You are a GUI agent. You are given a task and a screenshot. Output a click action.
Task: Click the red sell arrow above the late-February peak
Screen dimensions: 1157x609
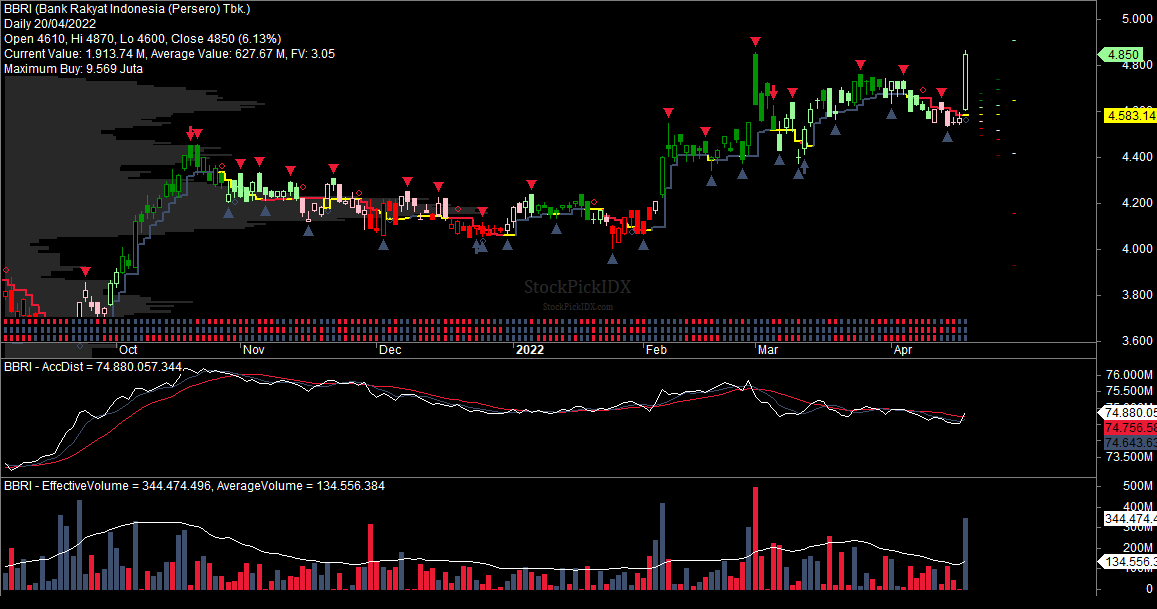(x=756, y=42)
